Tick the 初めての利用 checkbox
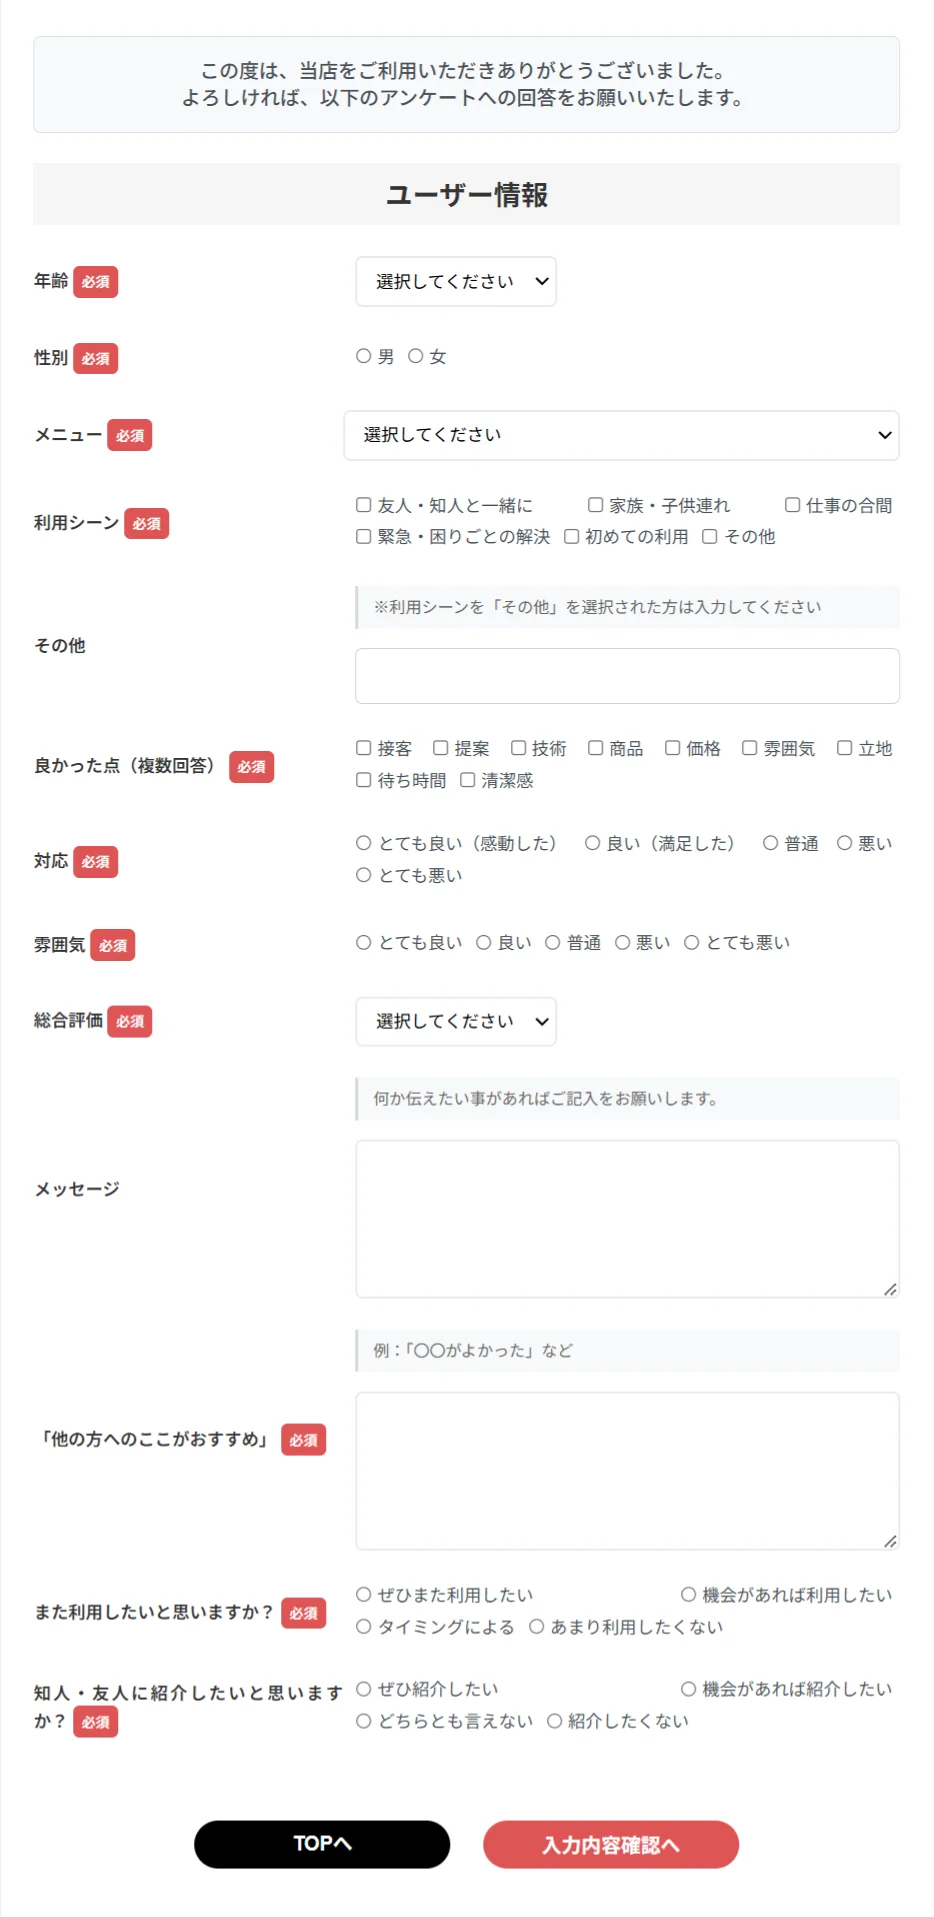 572,536
